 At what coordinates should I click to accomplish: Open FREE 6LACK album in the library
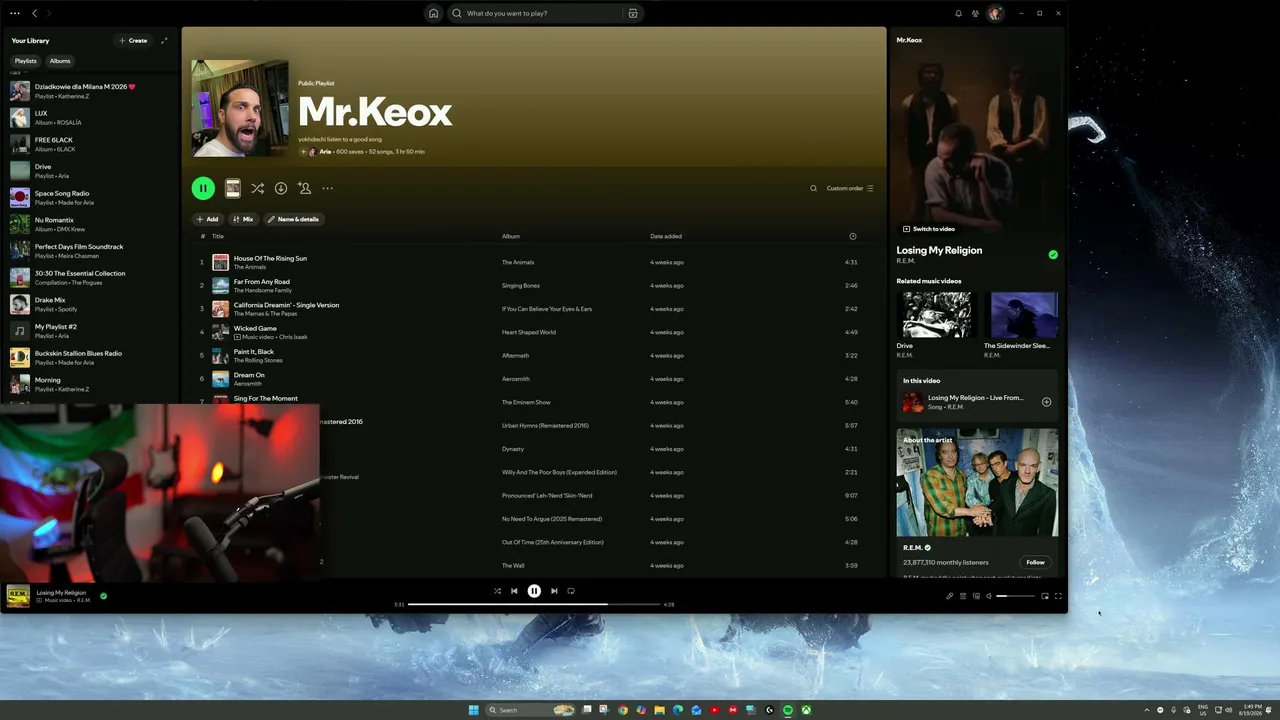coord(90,144)
